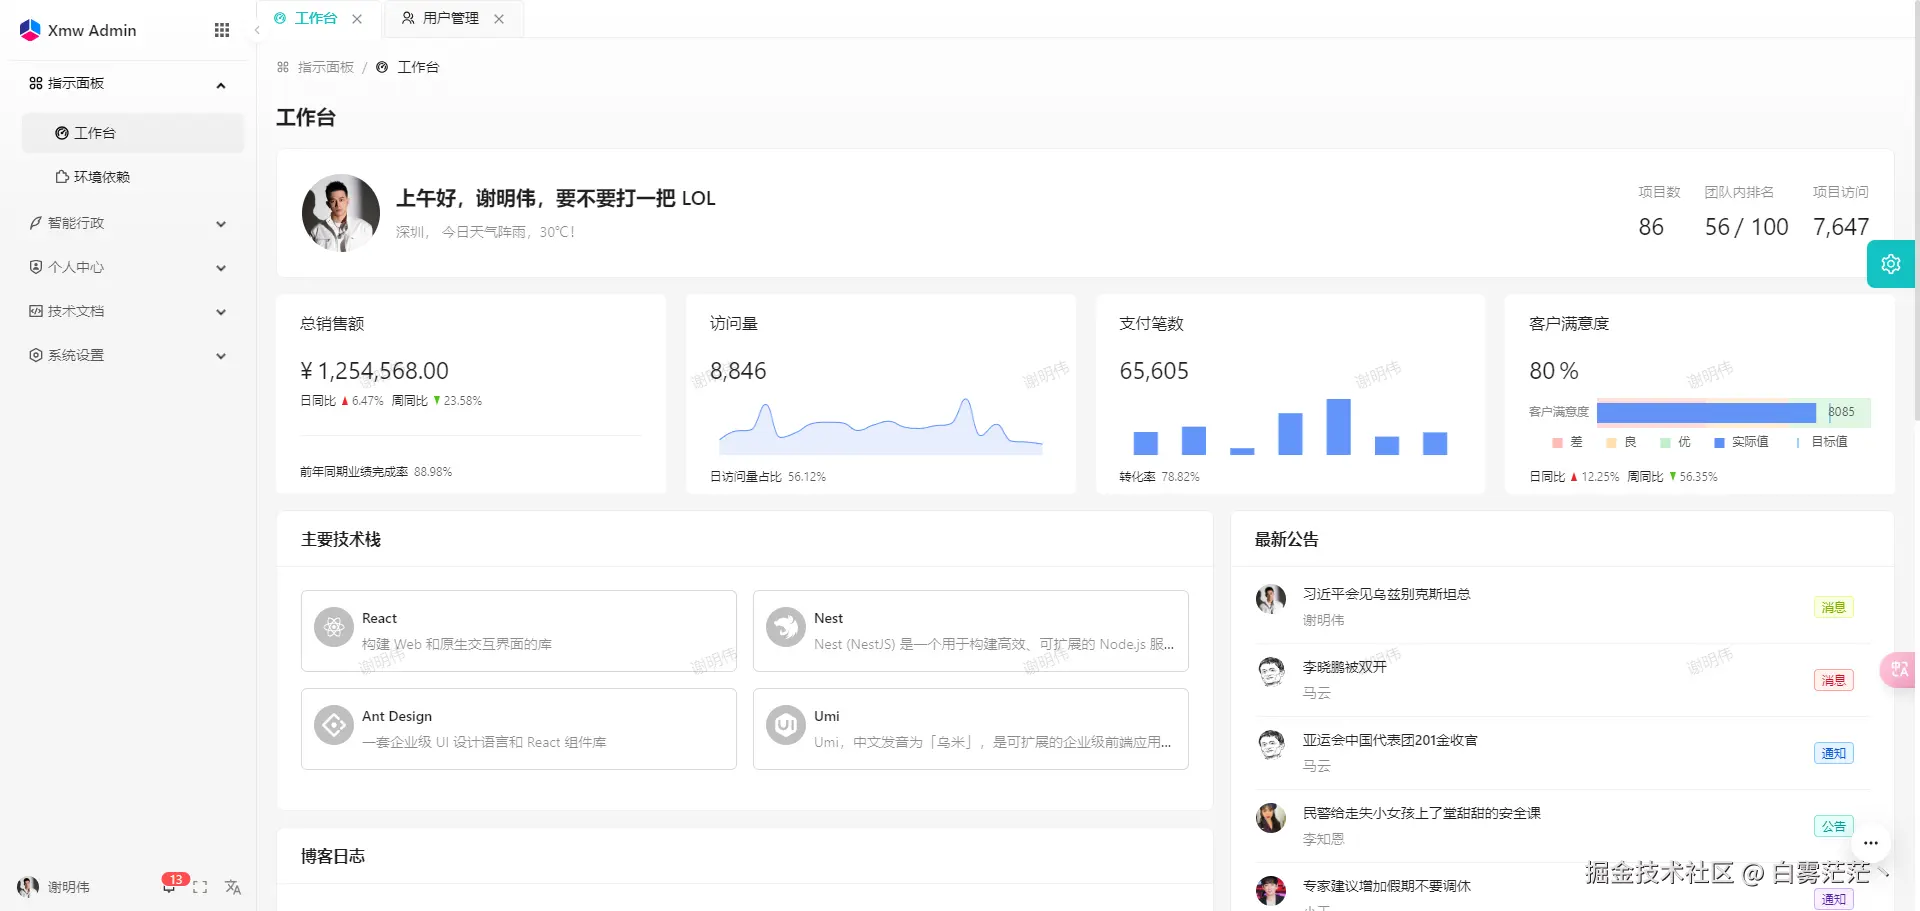The width and height of the screenshot is (1920, 911).
Task: Click the 总销售额 value ¥ 1,254,568.00
Action: tap(374, 371)
